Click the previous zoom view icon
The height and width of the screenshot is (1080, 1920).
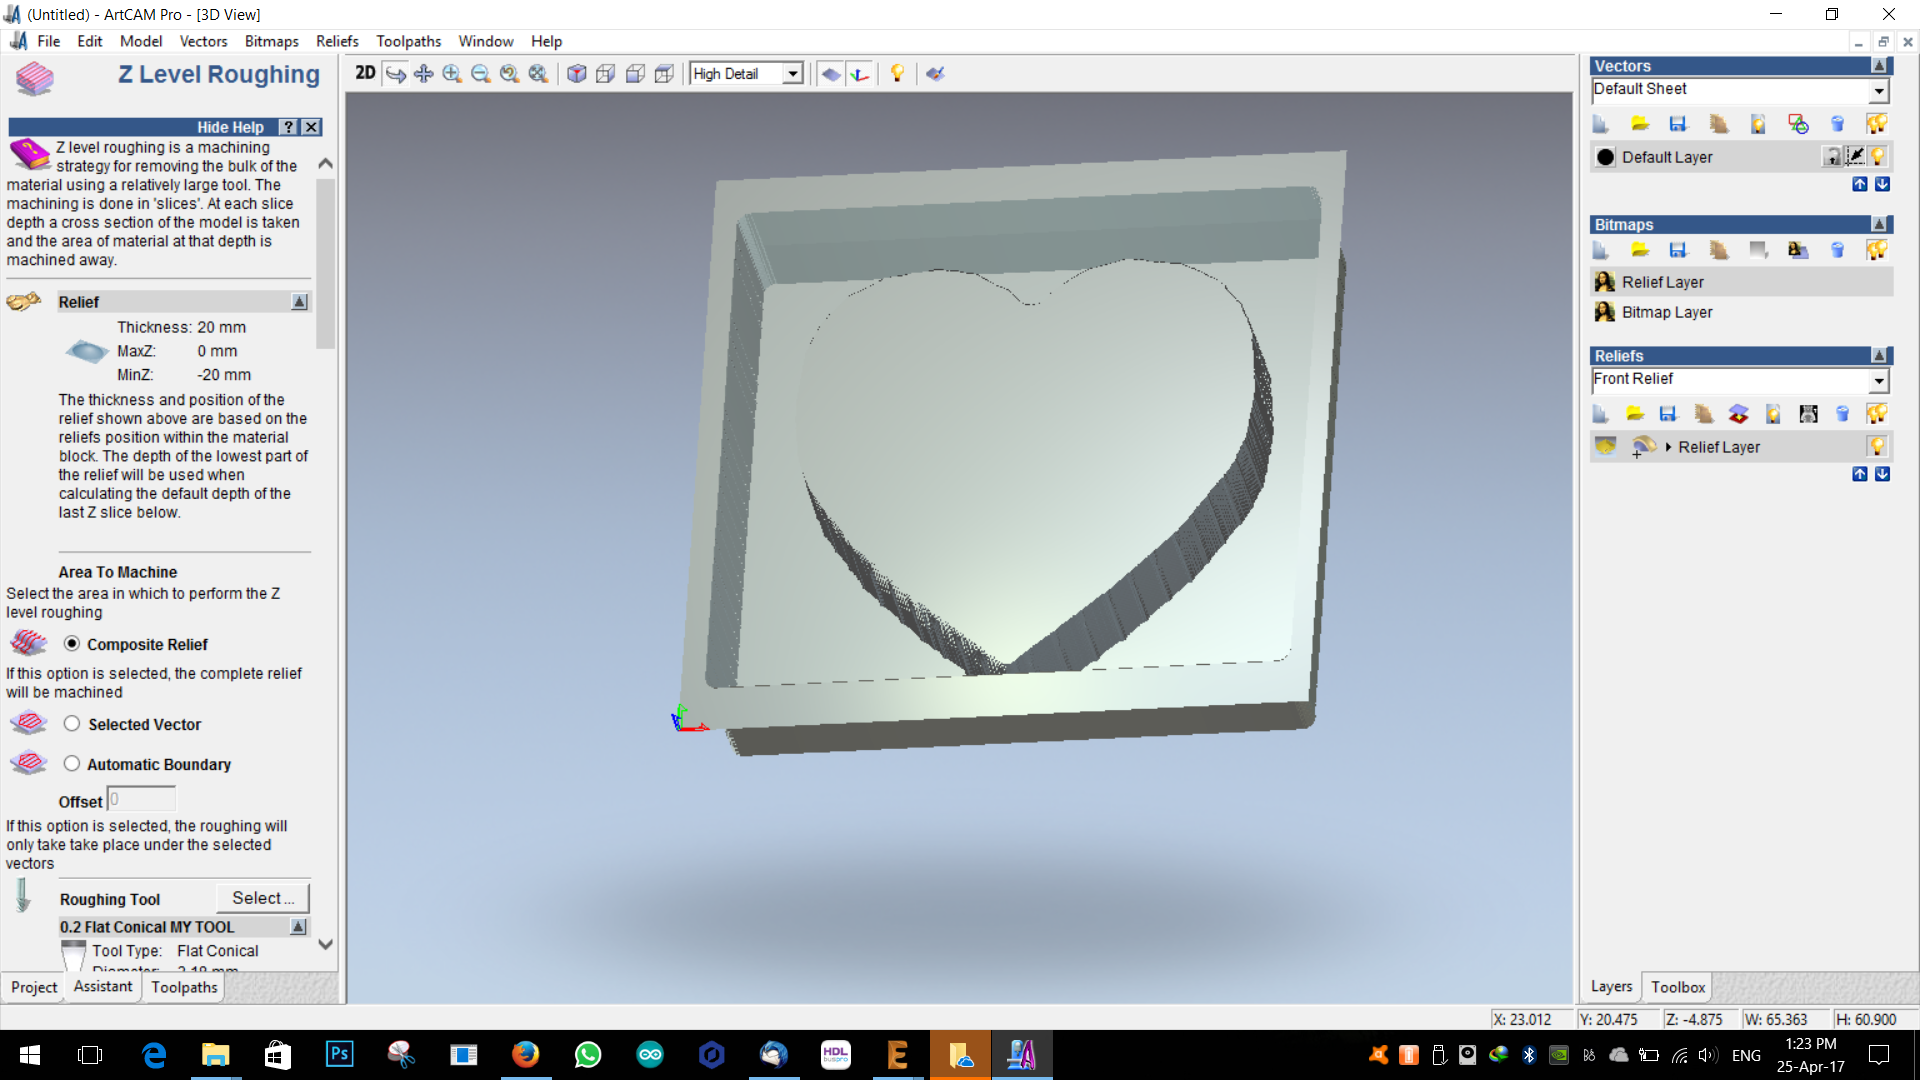510,73
